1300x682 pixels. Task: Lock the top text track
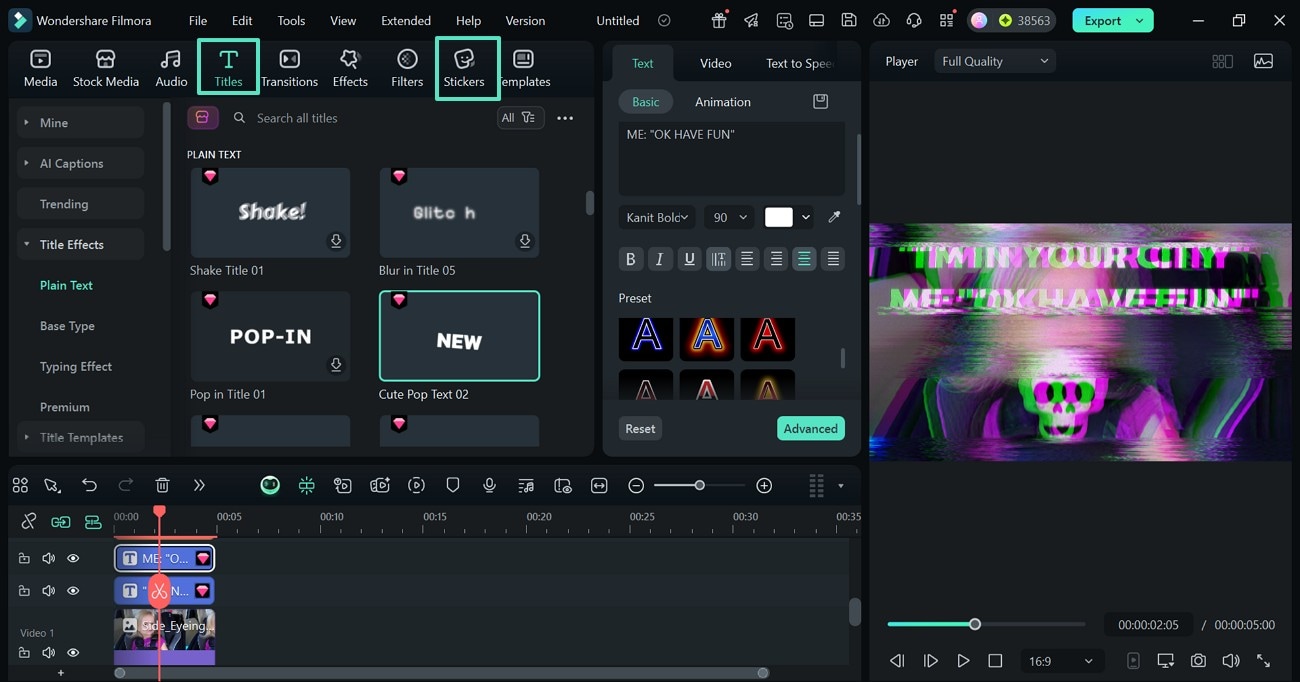[24, 558]
